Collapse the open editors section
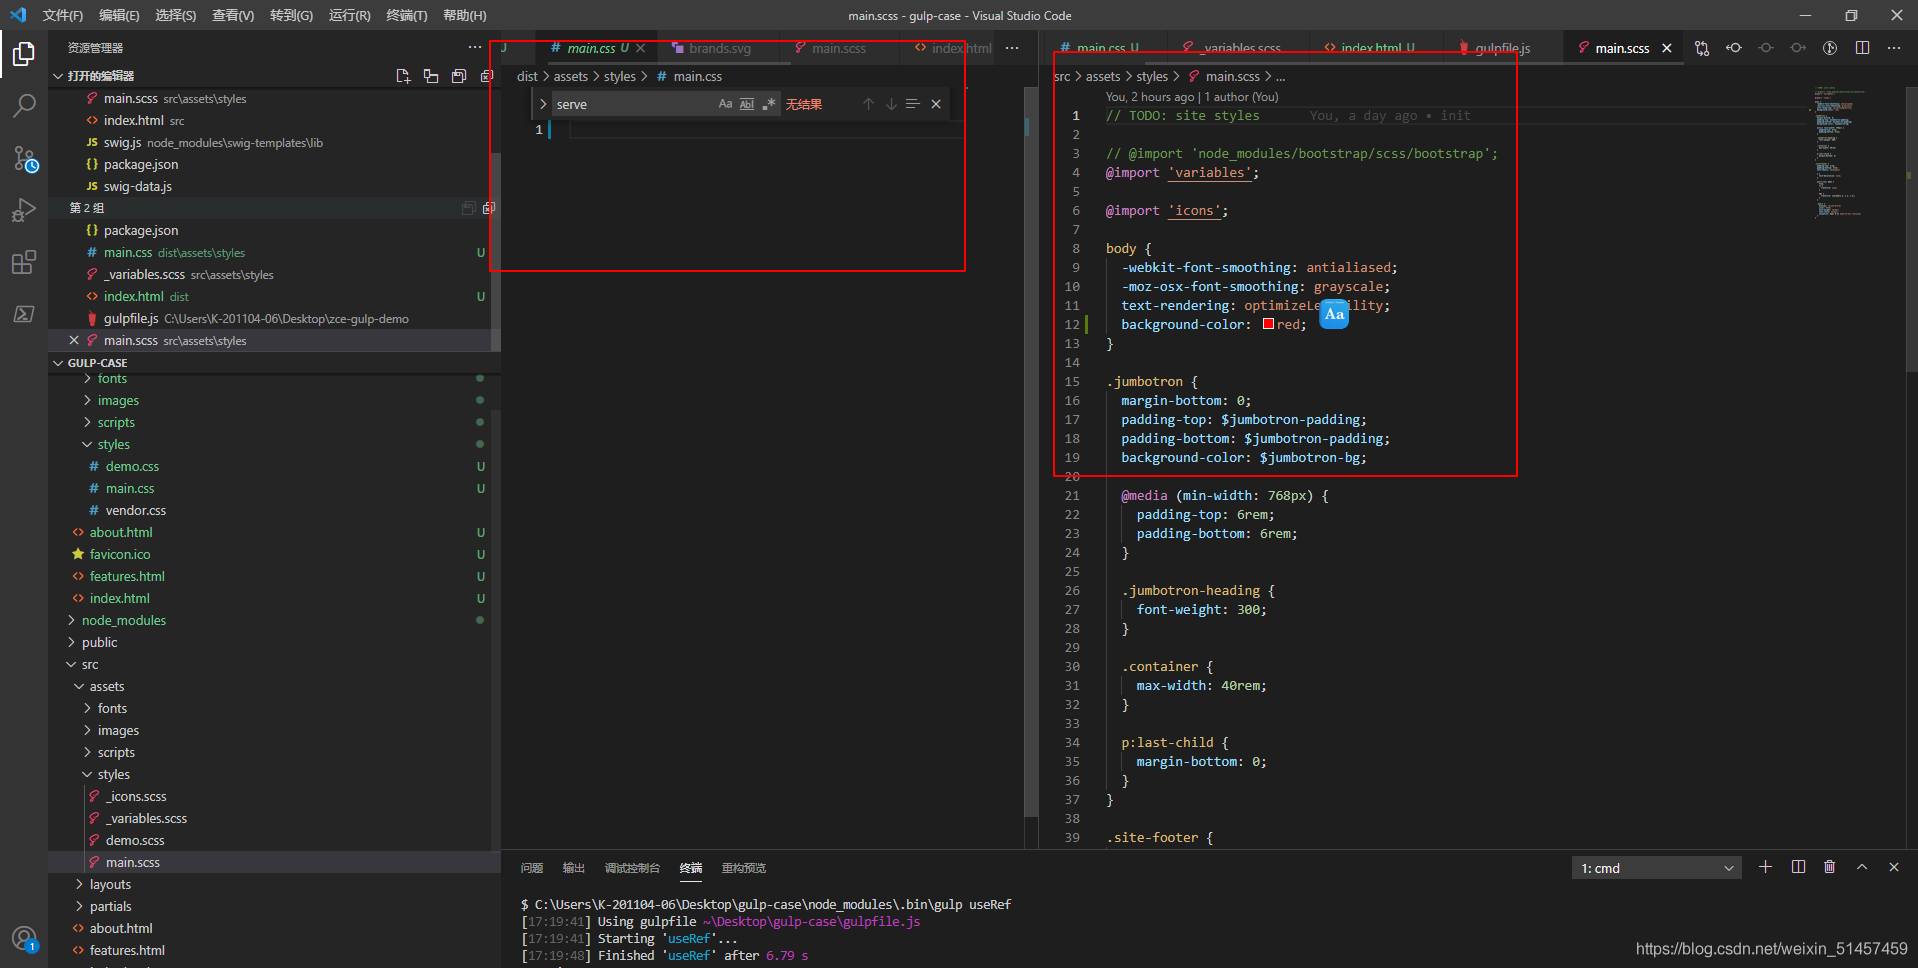 point(58,76)
